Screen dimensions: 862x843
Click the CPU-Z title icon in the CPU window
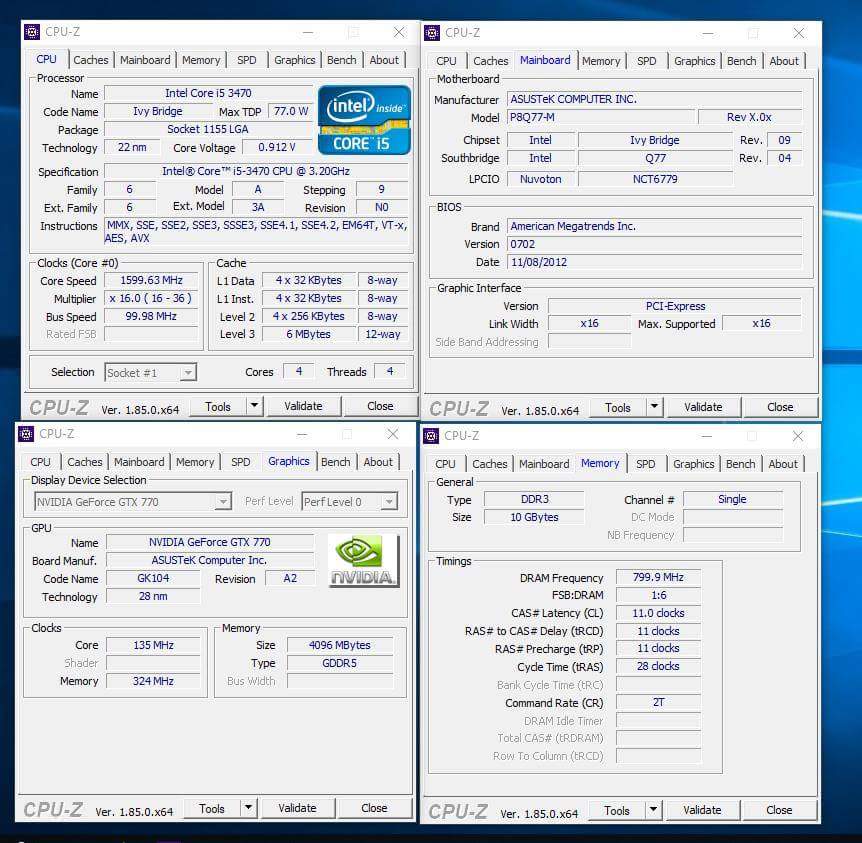coord(32,32)
